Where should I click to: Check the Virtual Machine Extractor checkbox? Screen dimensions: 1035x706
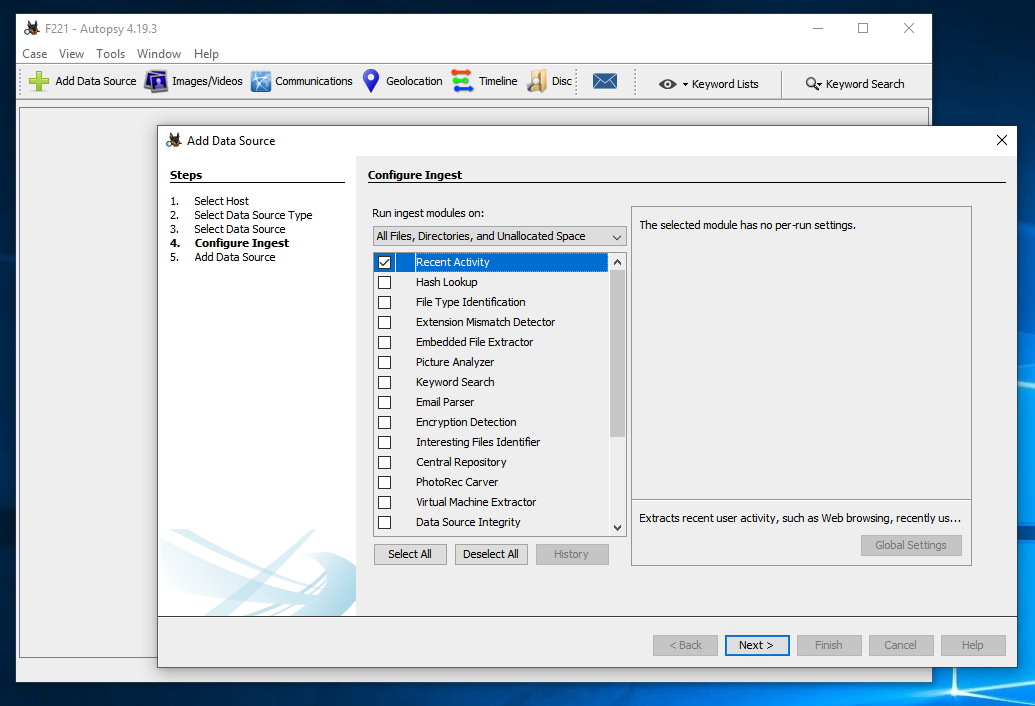click(x=385, y=503)
